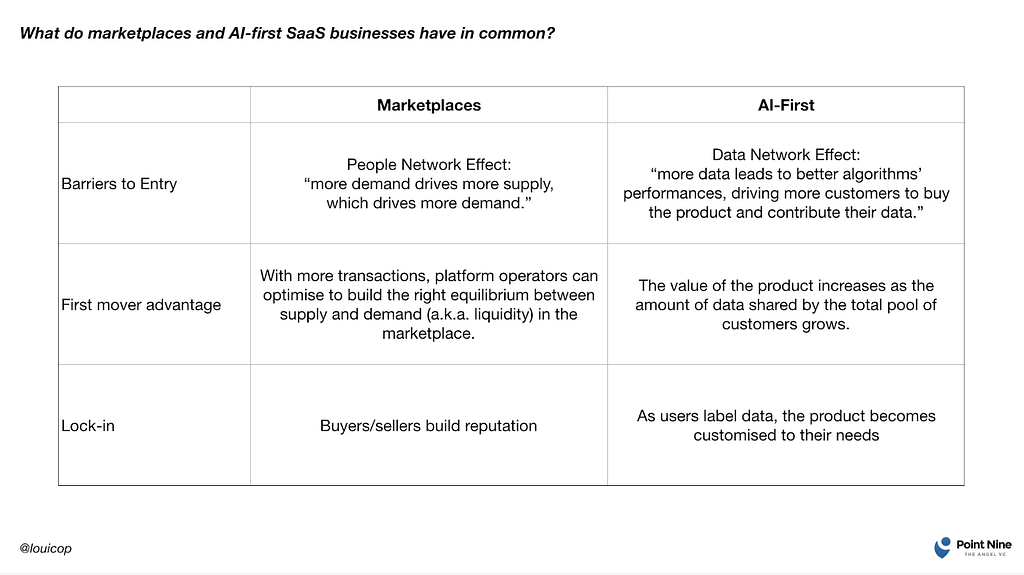Screen dimensions: 1024x575
Task: Click the text 'customised to their needs'
Action: (786, 435)
